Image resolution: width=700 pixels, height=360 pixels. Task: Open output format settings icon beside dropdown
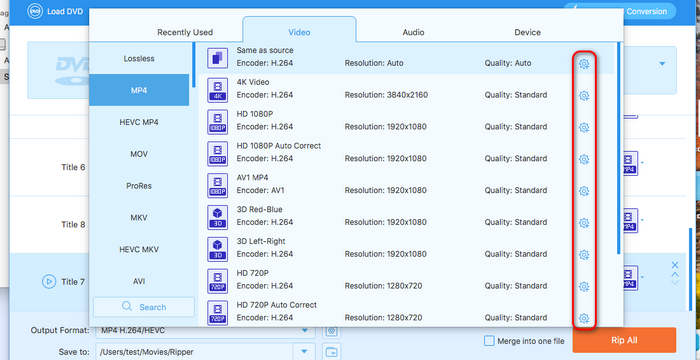pos(331,331)
